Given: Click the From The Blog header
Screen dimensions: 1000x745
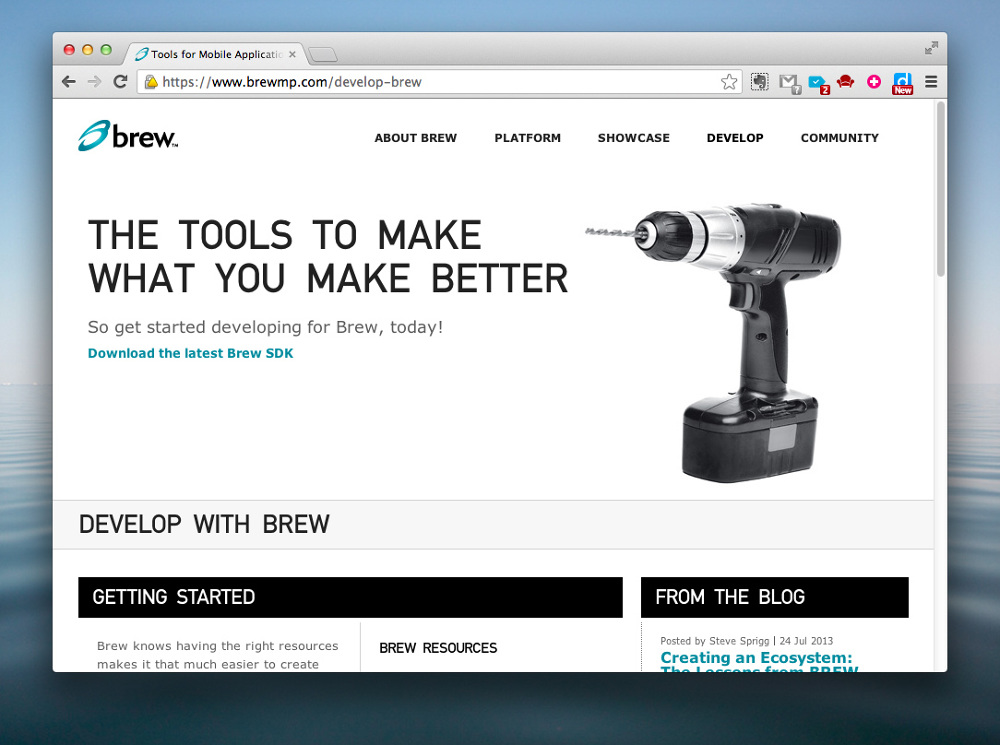Looking at the screenshot, I should coord(774,597).
